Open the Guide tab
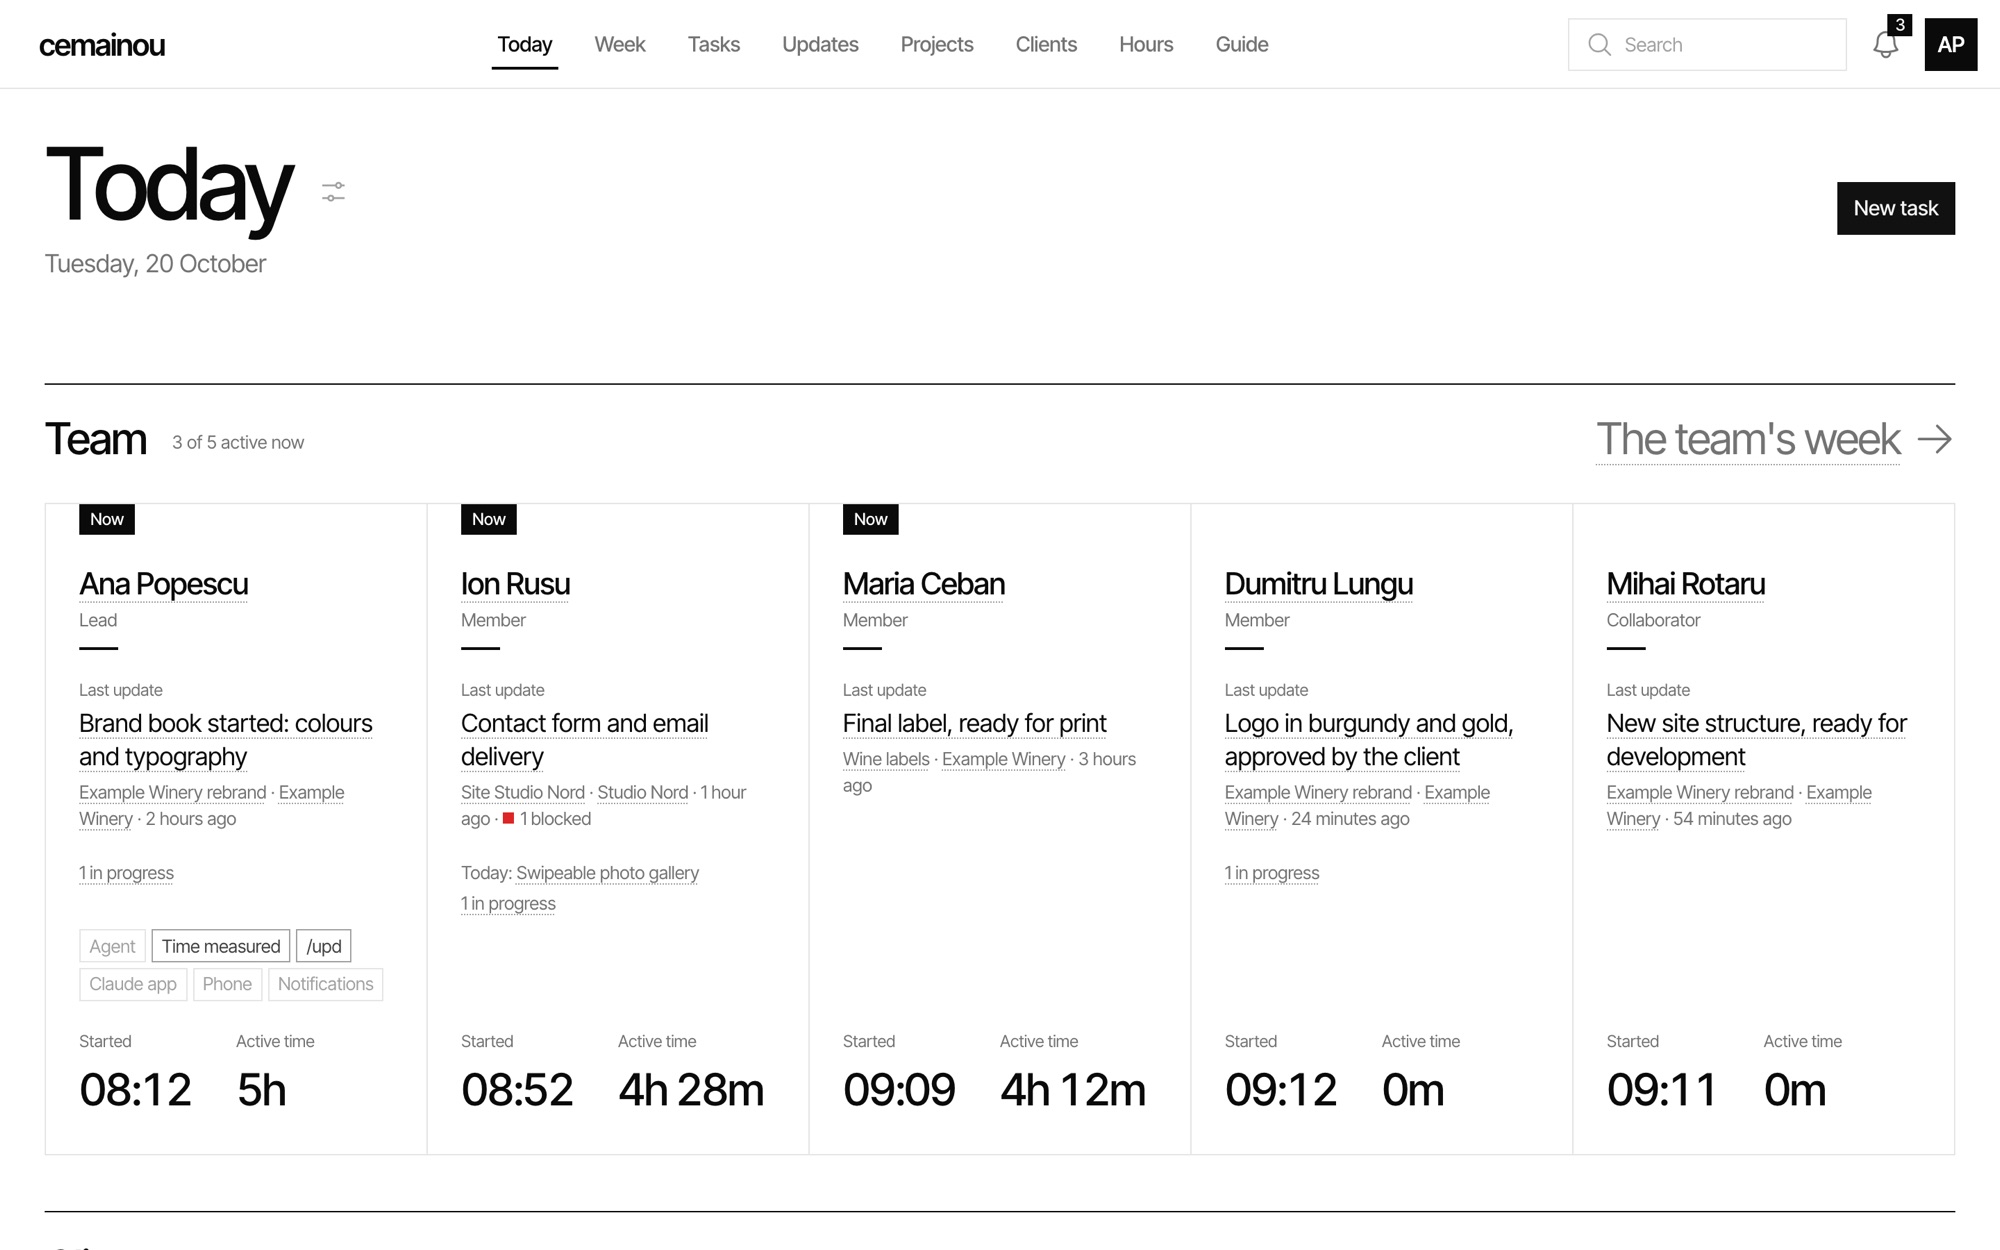This screenshot has height=1250, width=2000. (1242, 44)
